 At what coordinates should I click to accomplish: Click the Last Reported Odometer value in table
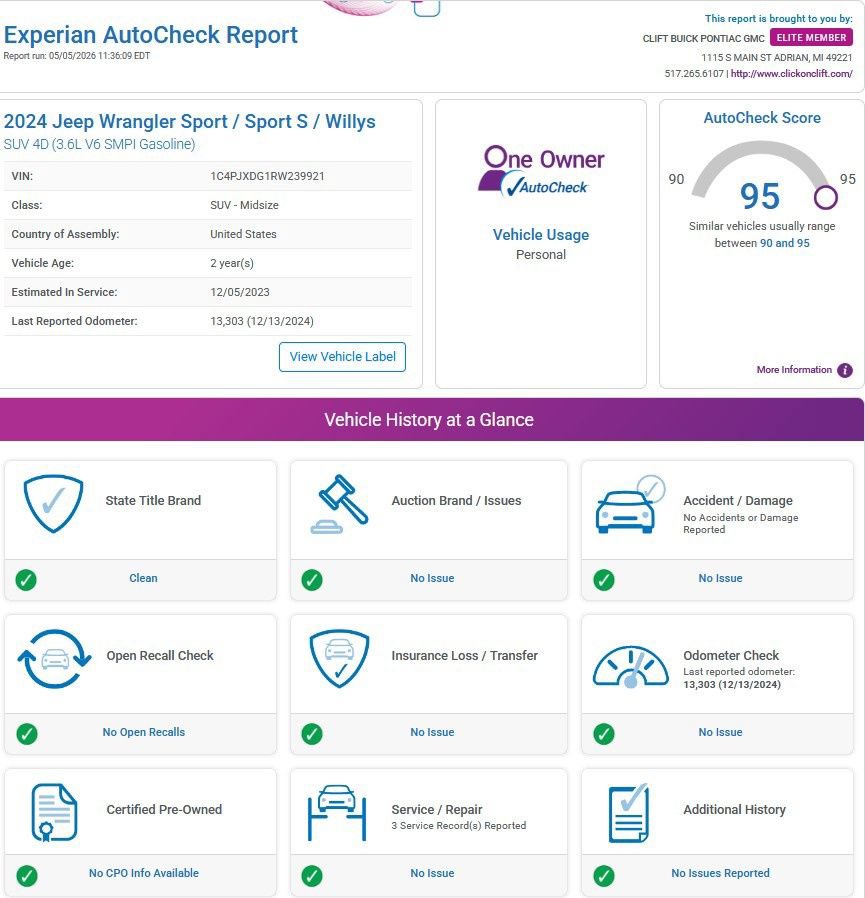click(262, 321)
